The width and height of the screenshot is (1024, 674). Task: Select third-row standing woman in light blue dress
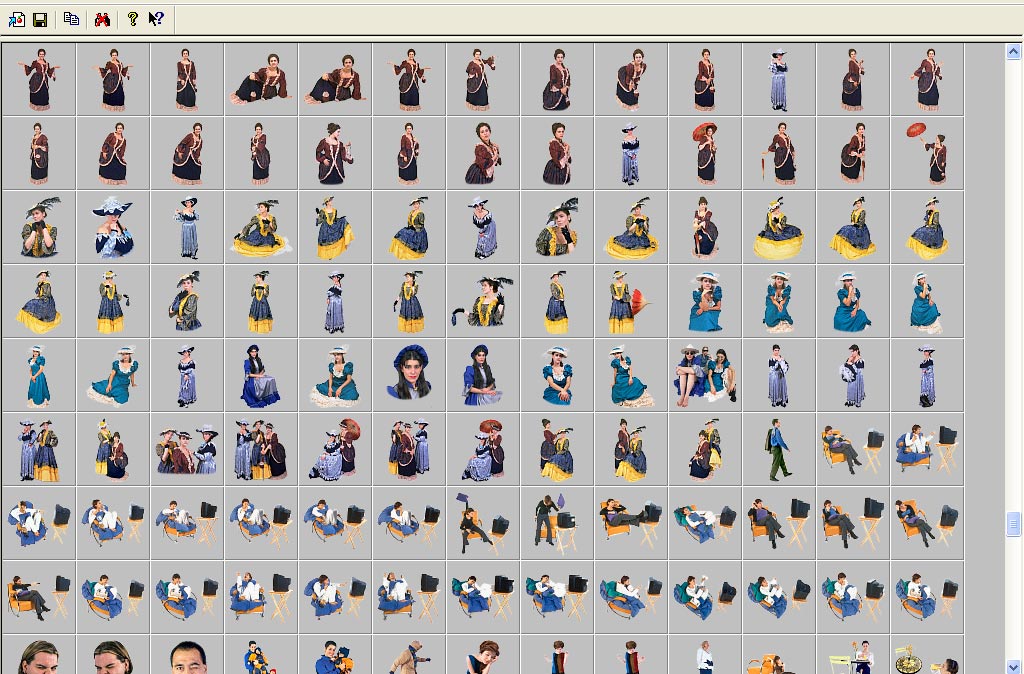pyautogui.click(x=187, y=227)
